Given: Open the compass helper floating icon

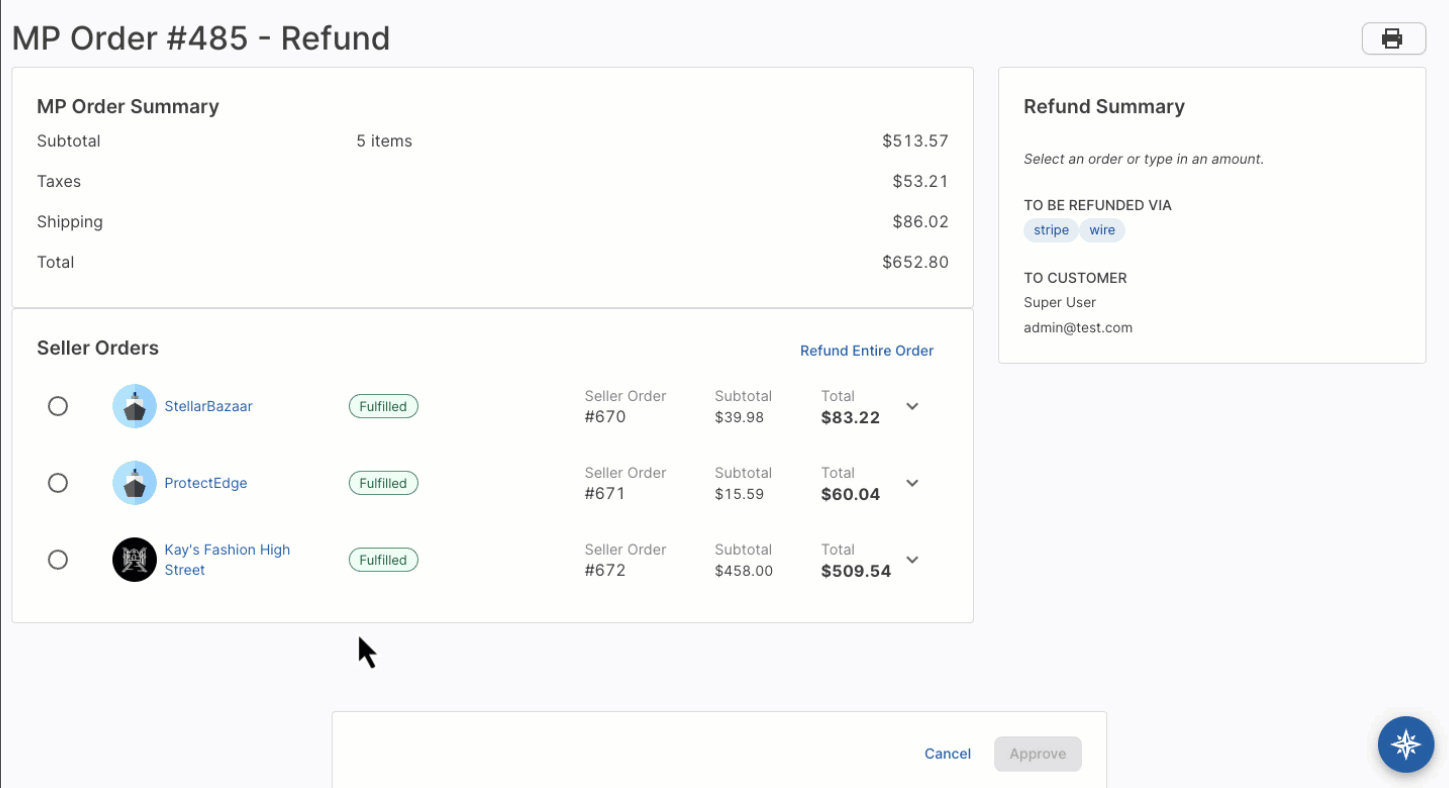Looking at the screenshot, I should [1405, 744].
